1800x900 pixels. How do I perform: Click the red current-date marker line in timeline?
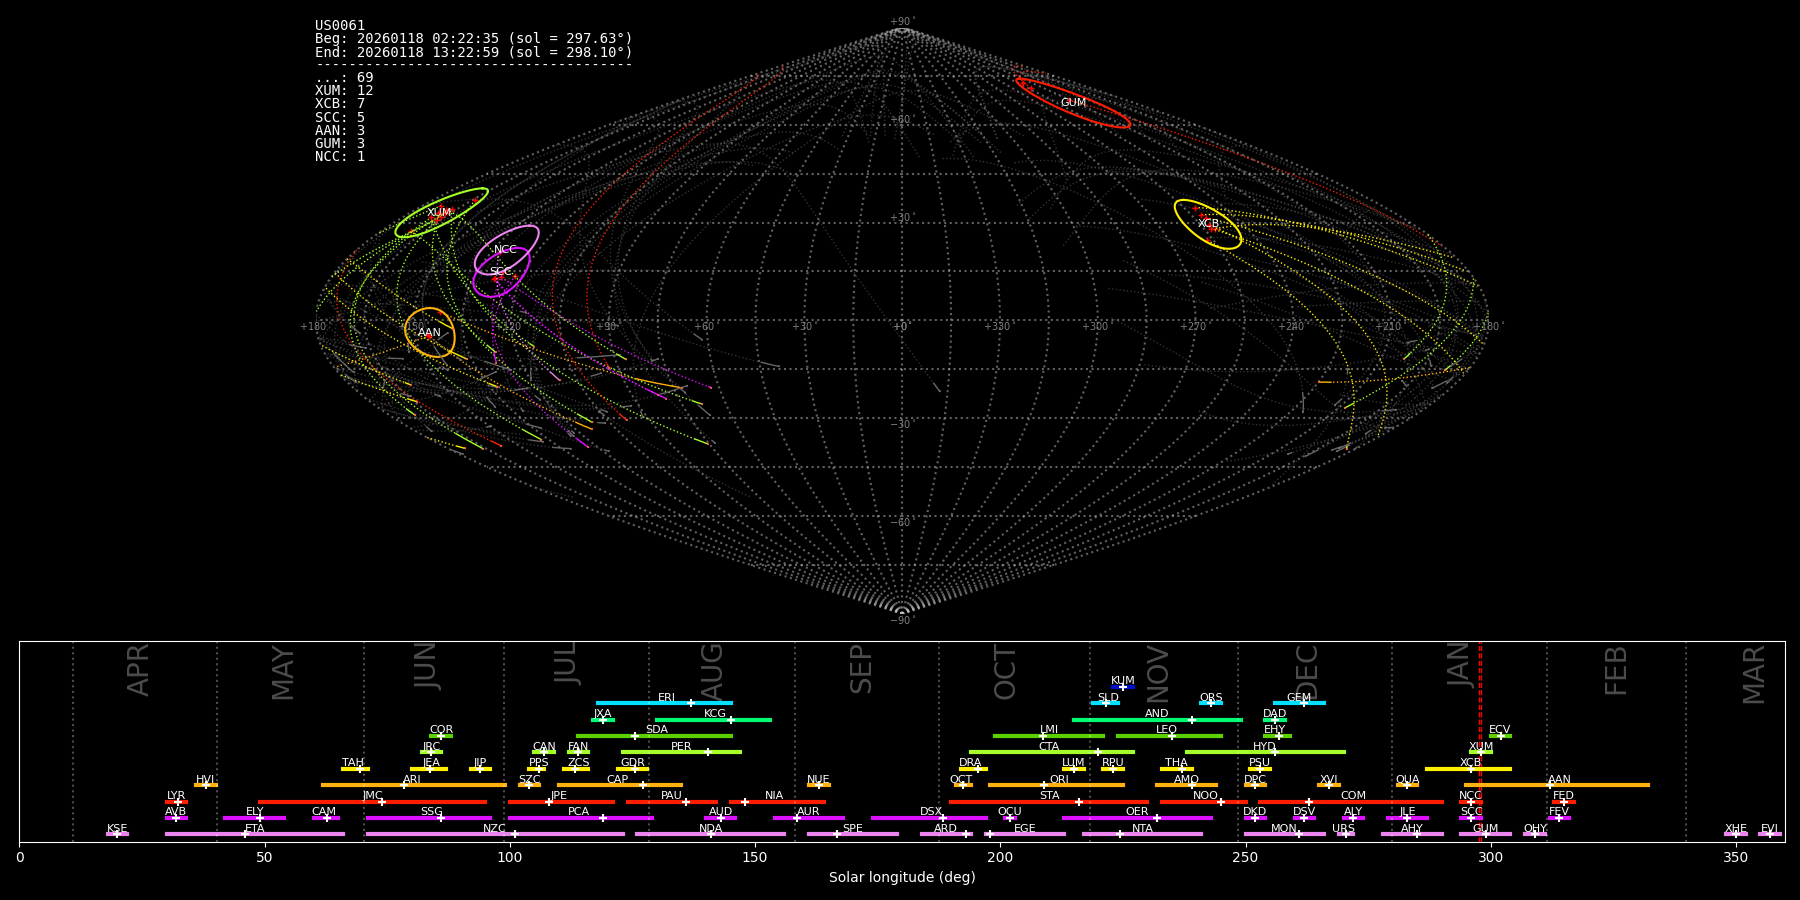[1480, 740]
